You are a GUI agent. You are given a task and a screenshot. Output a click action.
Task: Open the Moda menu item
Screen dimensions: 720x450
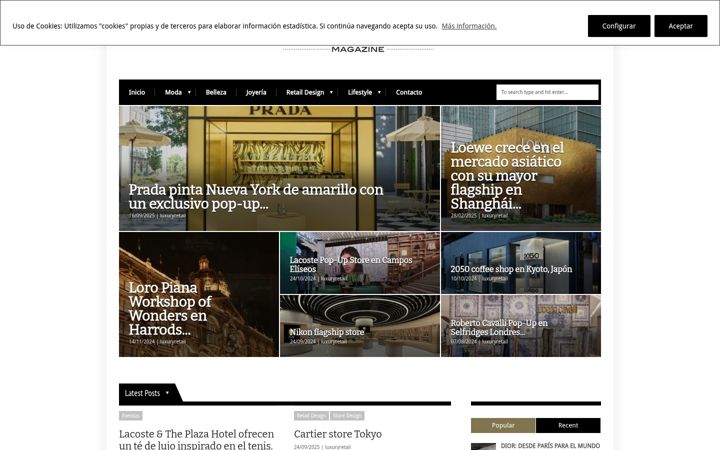click(x=173, y=92)
